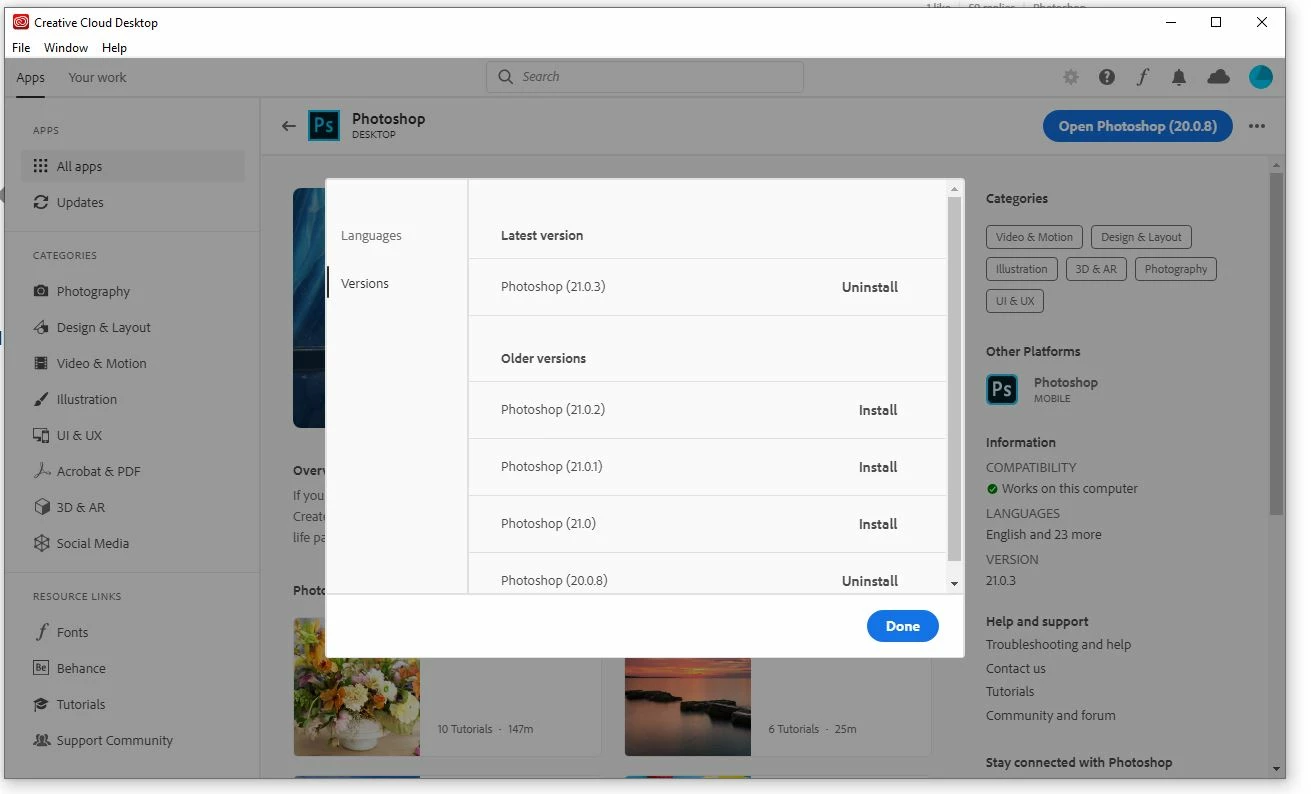Viewport: 1311px width, 794px height.
Task: Select the 3D & AR tag
Action: pyautogui.click(x=1096, y=269)
